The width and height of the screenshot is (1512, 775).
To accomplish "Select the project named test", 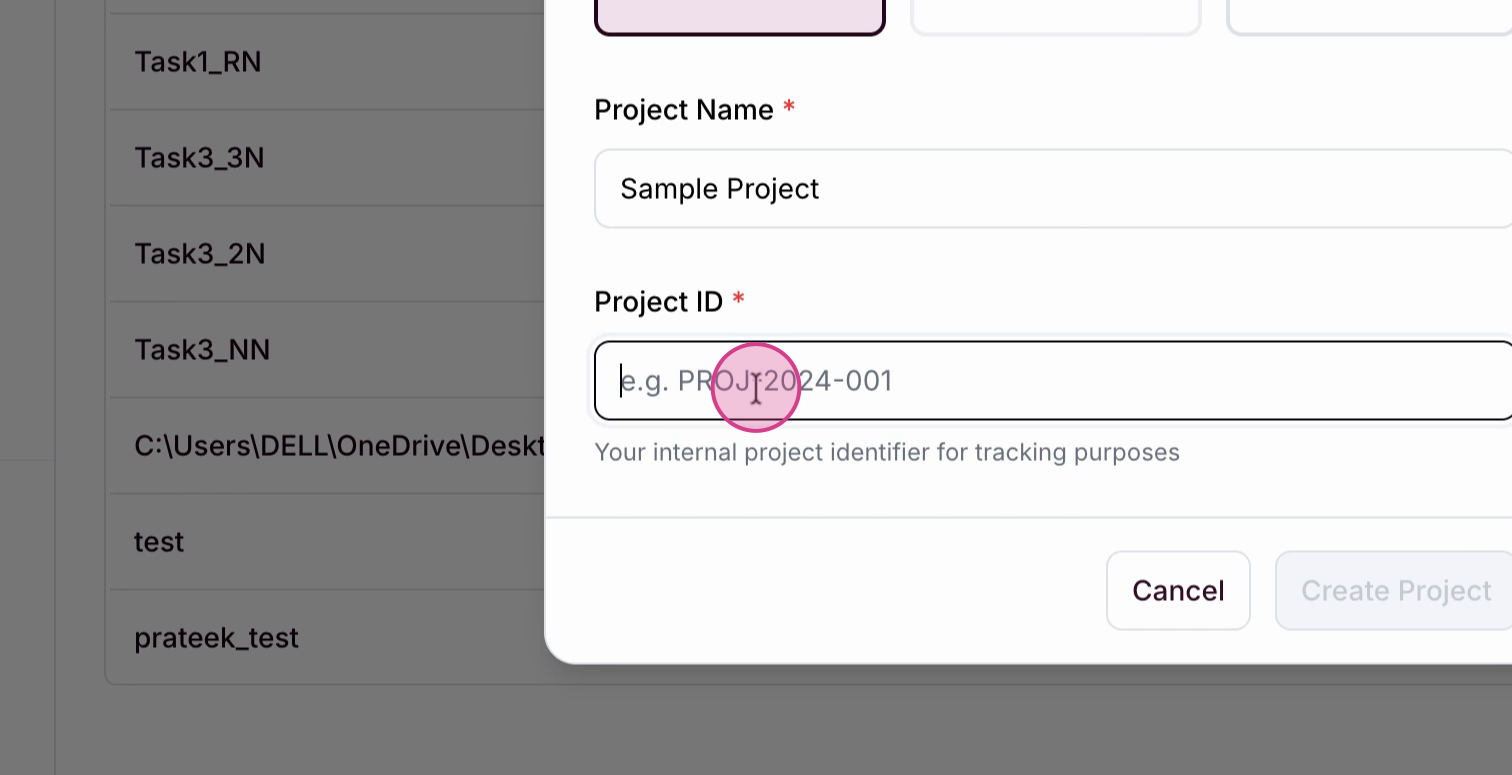I will coord(159,542).
